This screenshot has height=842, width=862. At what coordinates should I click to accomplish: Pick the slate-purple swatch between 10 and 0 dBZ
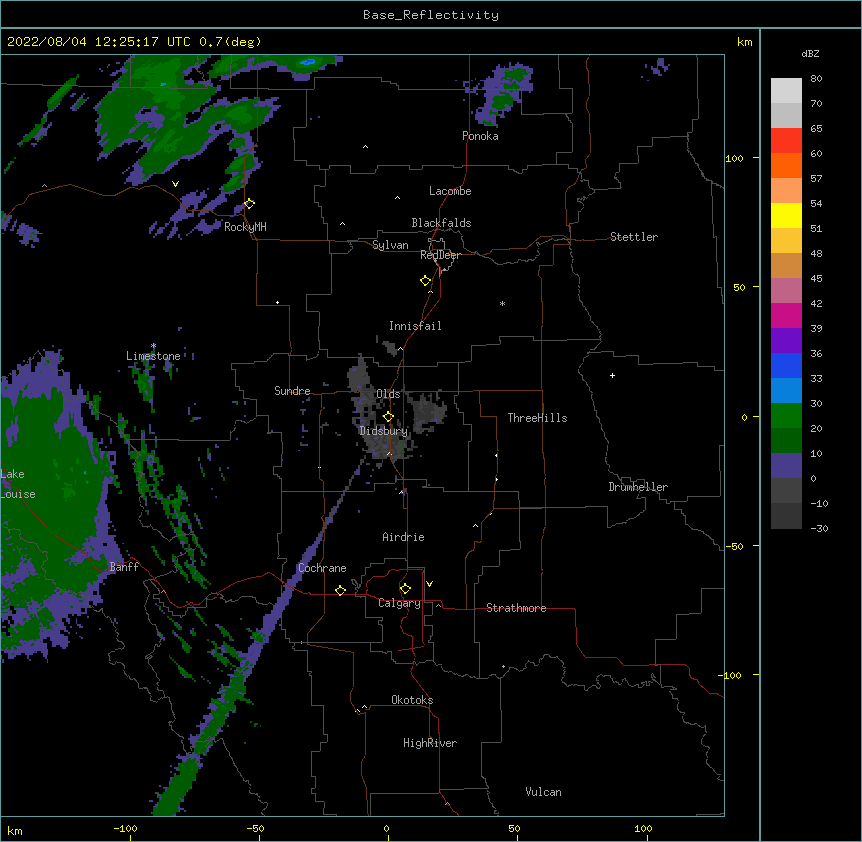[786, 466]
